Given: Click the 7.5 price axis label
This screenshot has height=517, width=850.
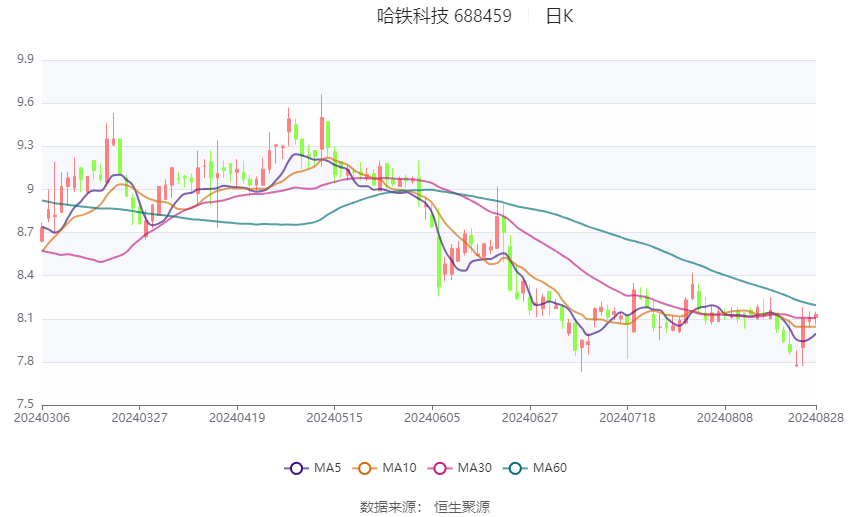Looking at the screenshot, I should (25, 404).
